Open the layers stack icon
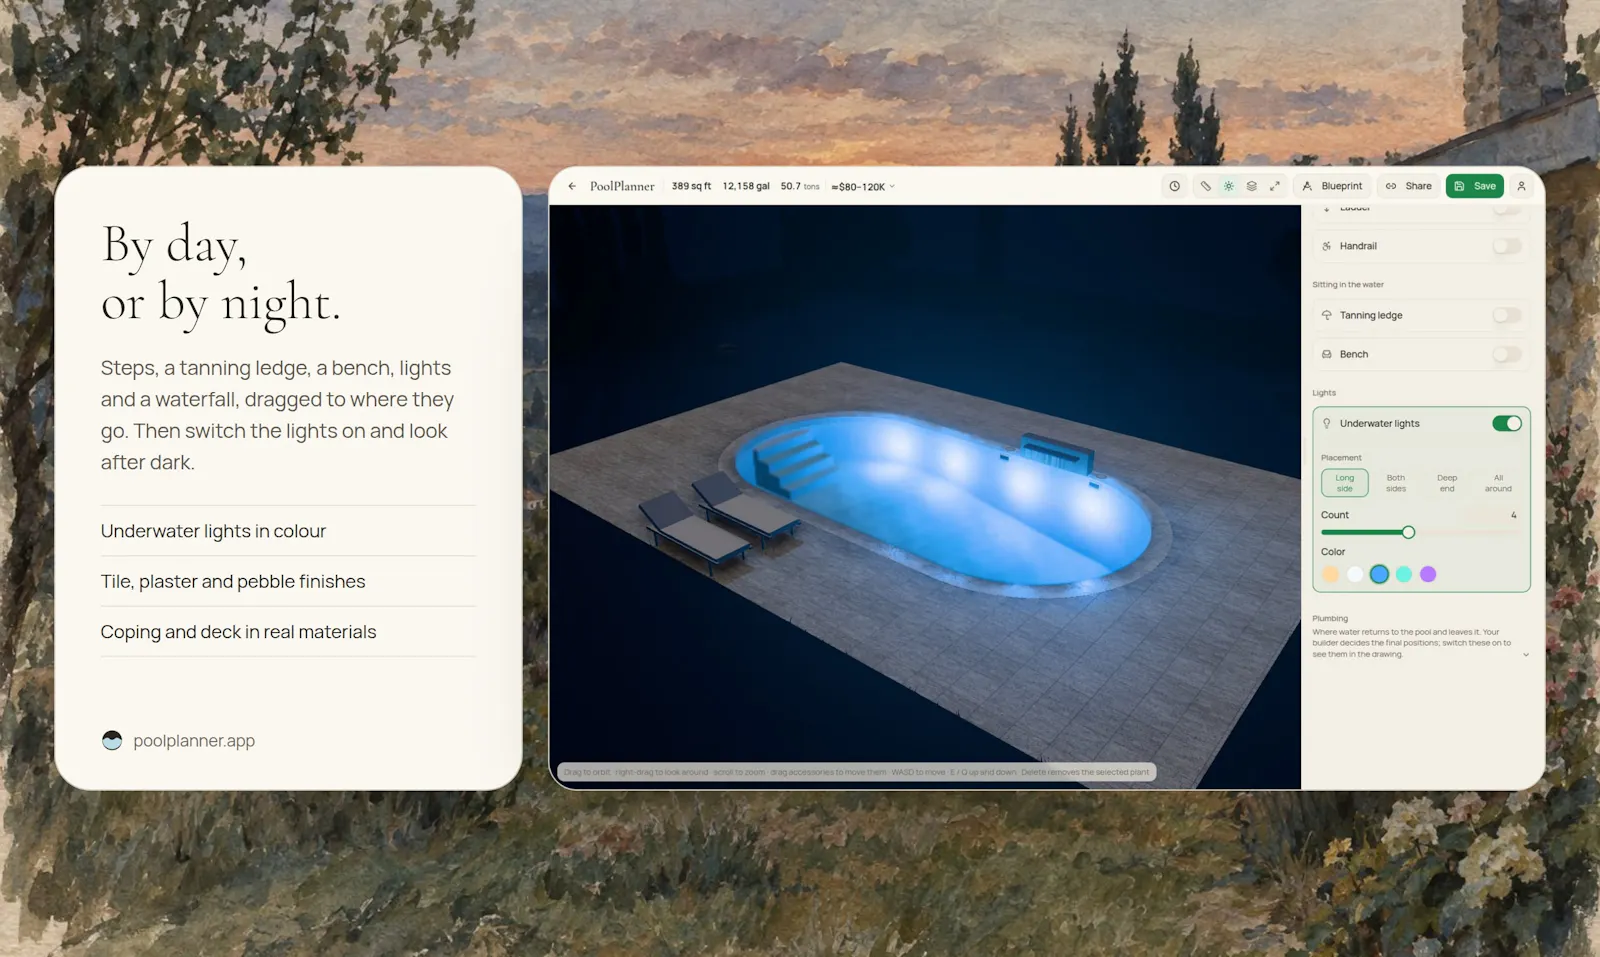The image size is (1600, 957). [1252, 186]
